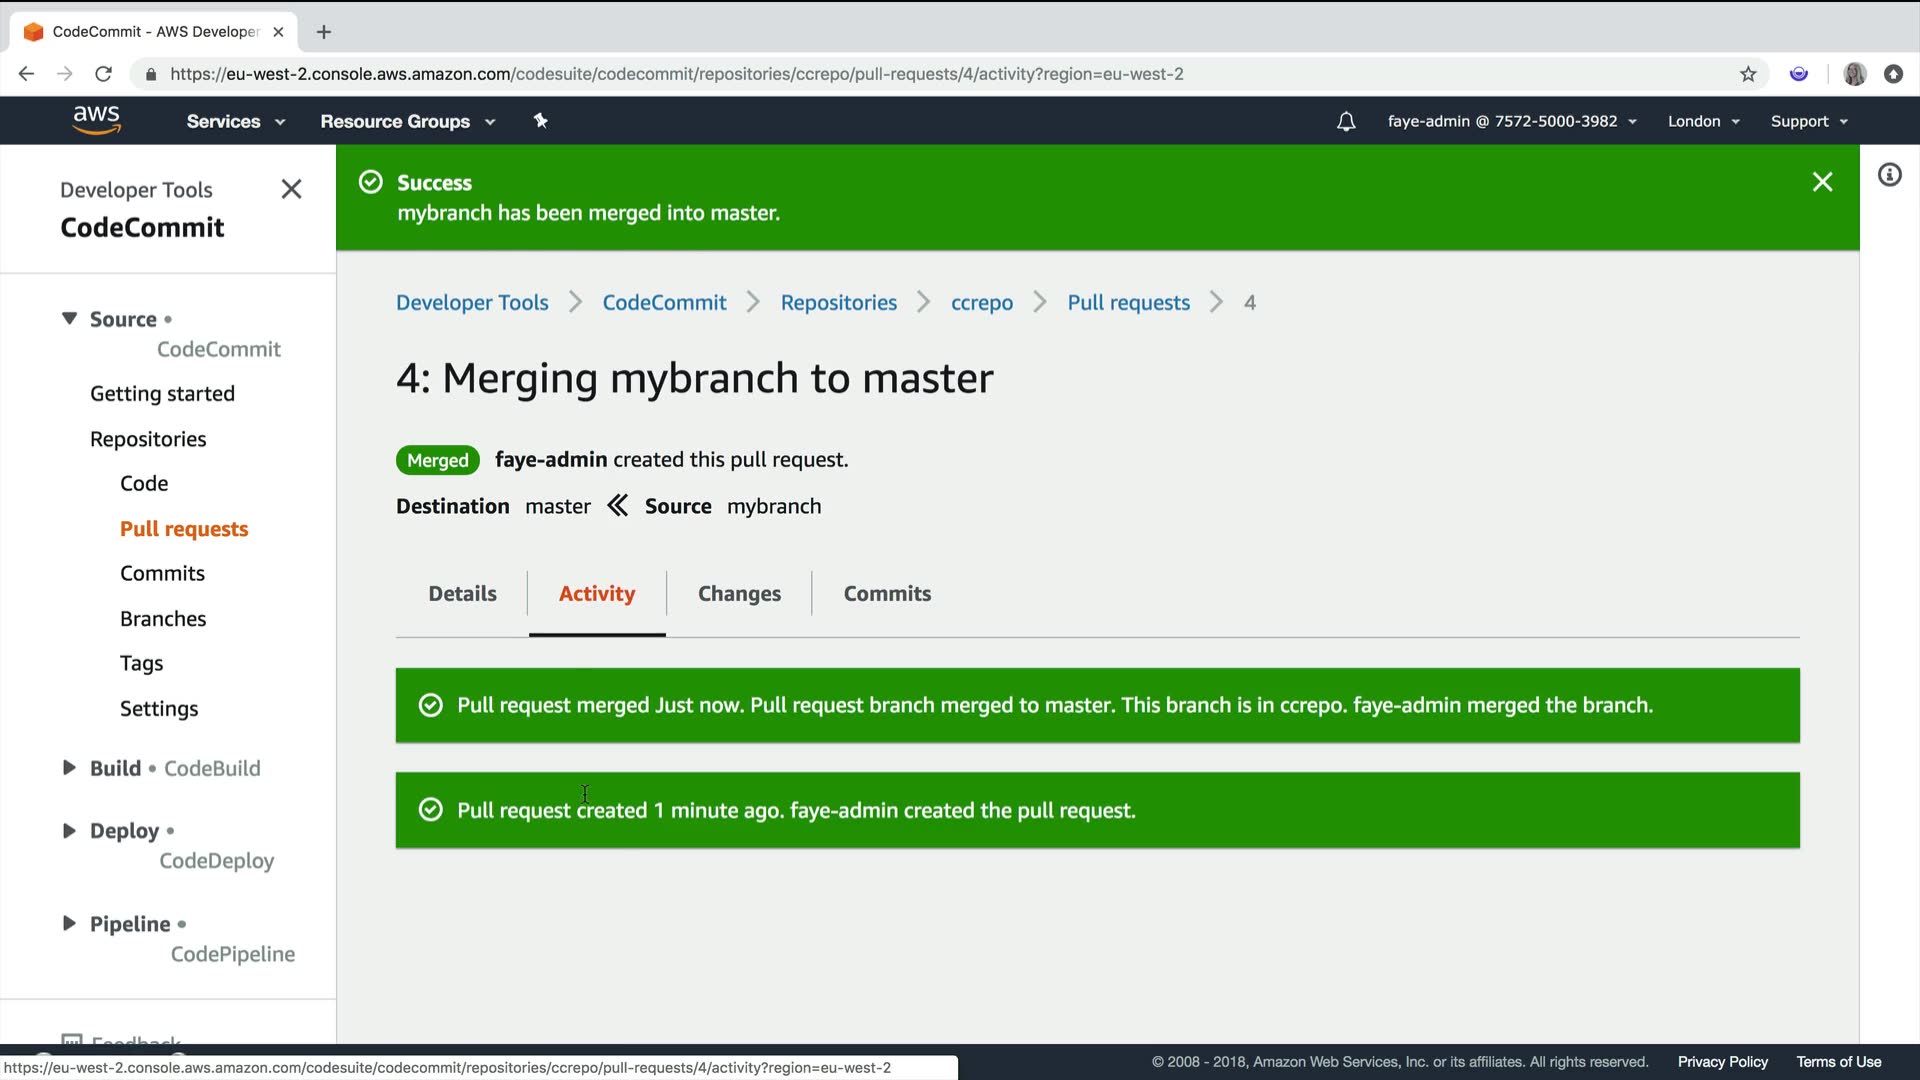Click the pin shortcut icon in navbar
This screenshot has width=1920, height=1080.
[x=540, y=121]
